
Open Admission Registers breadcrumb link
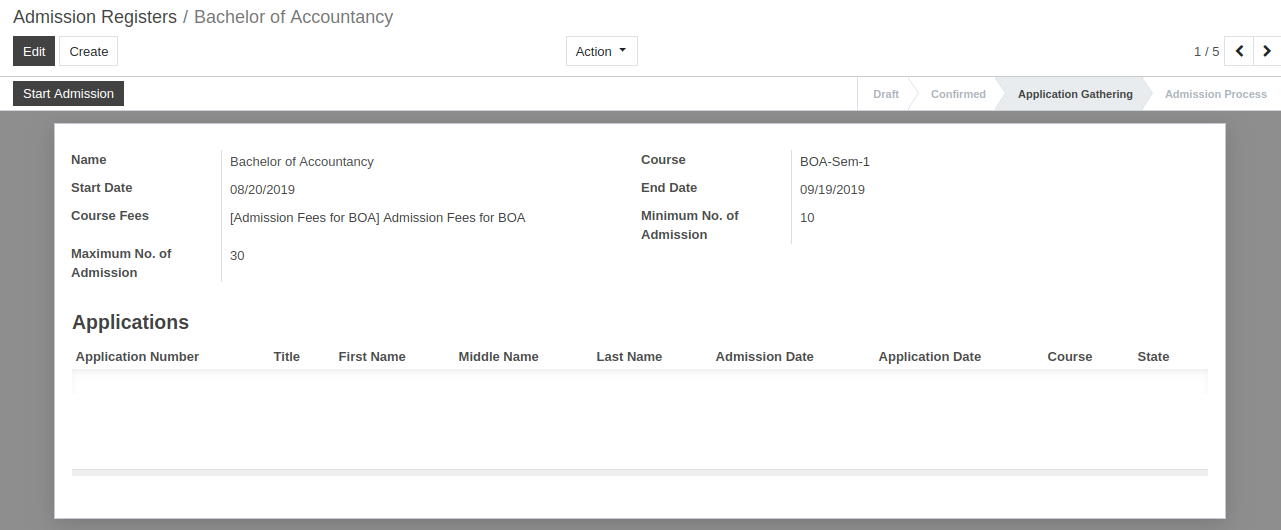coord(95,17)
